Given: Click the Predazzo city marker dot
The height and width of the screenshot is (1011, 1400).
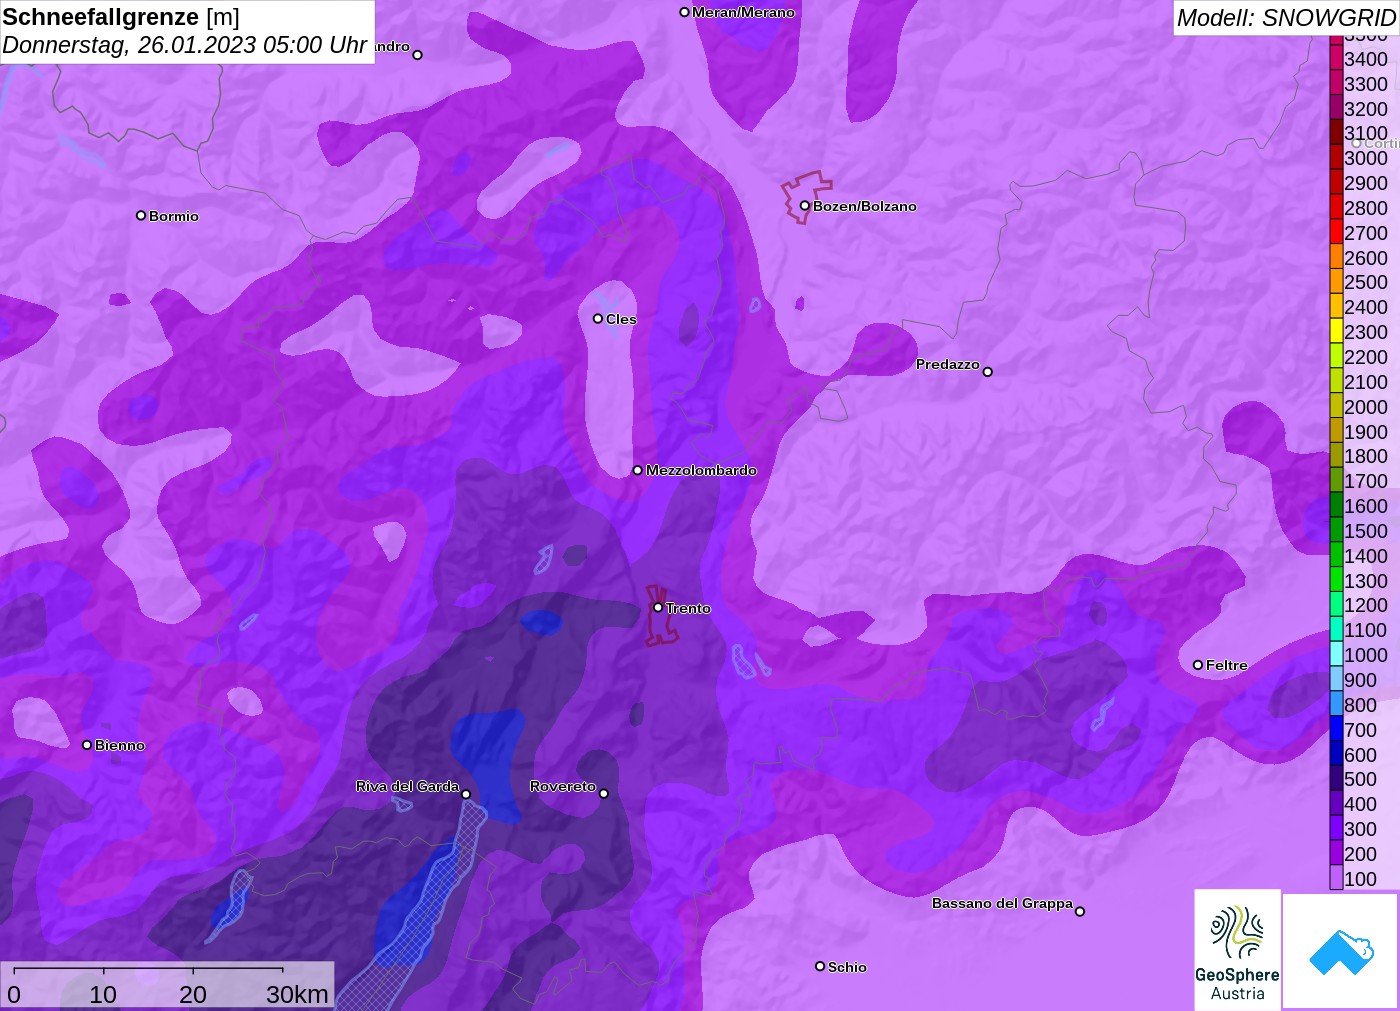Looking at the screenshot, I should (x=987, y=372).
